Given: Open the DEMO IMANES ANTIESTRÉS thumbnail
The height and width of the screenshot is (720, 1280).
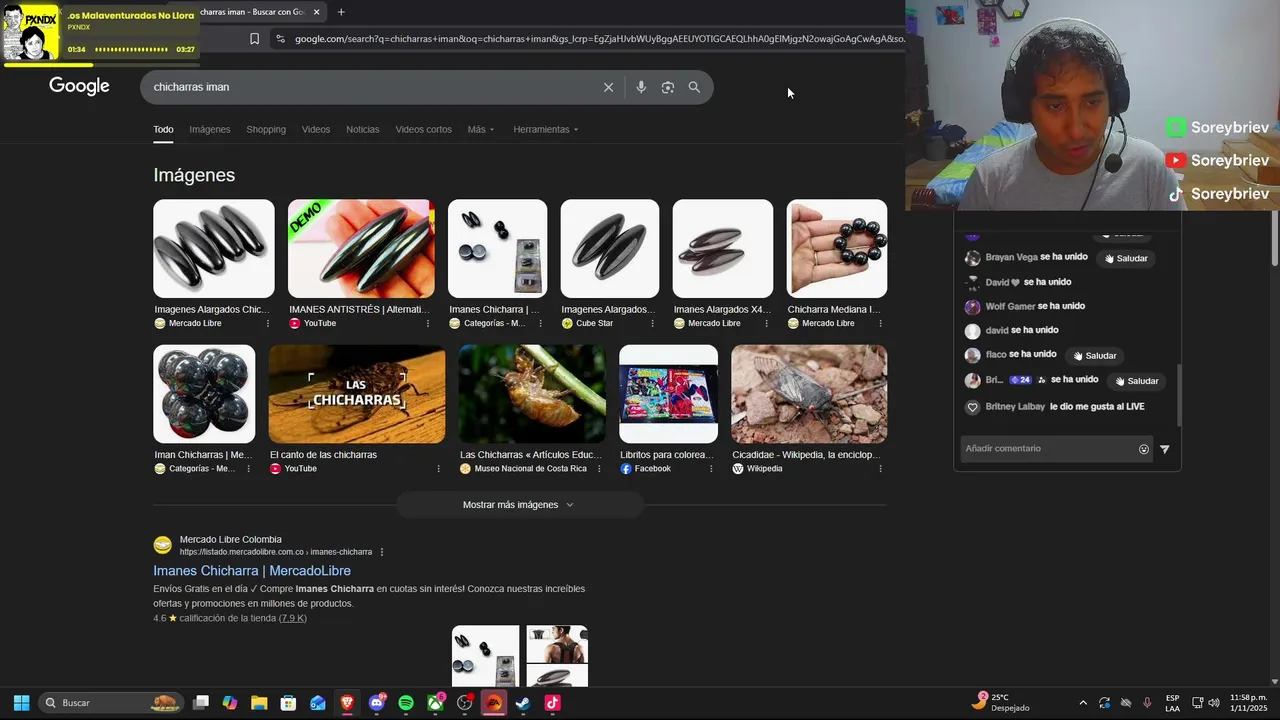Looking at the screenshot, I should point(361,248).
